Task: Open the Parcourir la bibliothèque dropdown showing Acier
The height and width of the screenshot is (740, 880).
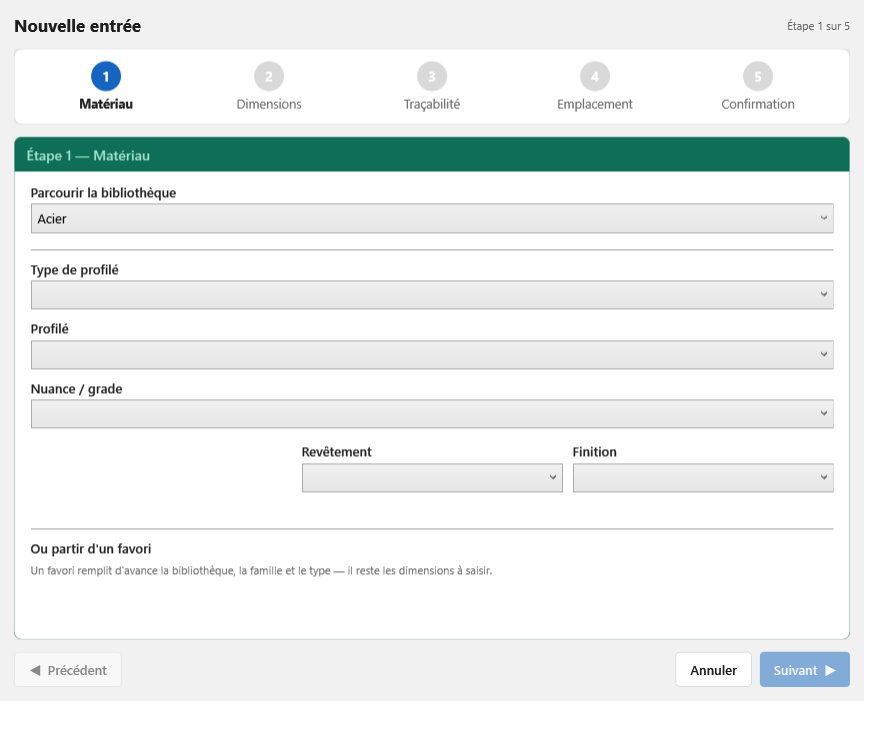Action: [432, 218]
